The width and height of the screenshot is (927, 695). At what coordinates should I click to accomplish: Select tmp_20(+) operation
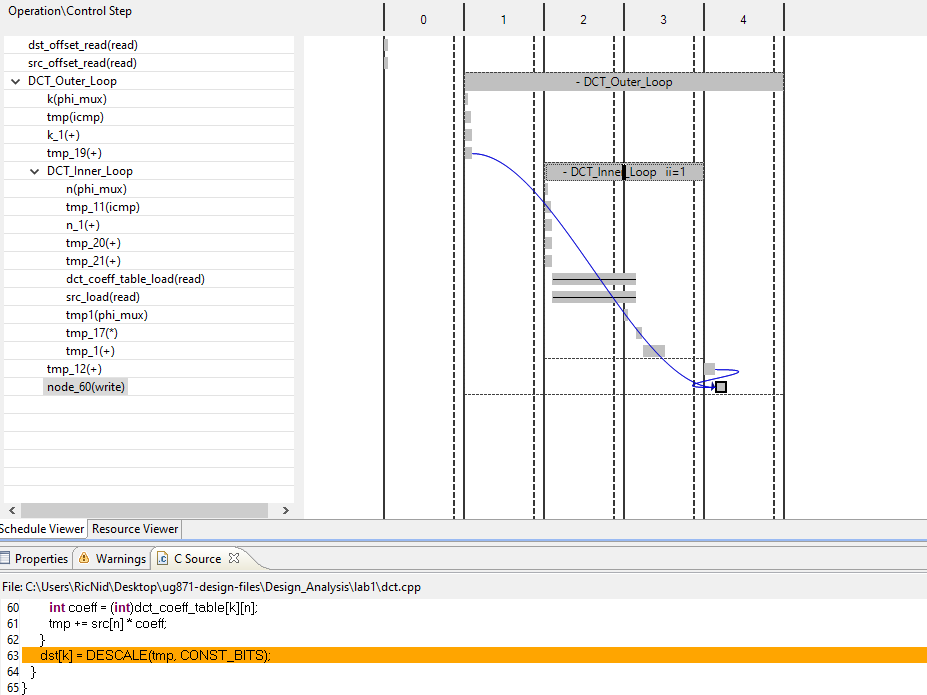tap(93, 243)
